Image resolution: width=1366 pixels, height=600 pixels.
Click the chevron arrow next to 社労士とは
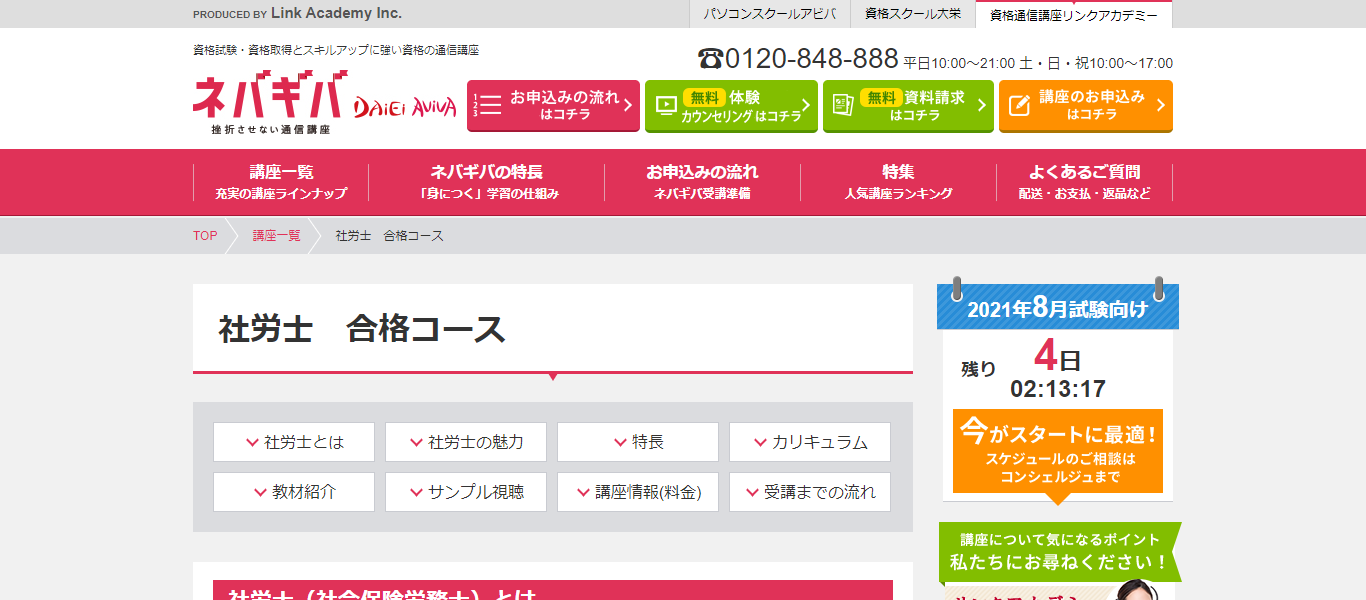point(252,442)
